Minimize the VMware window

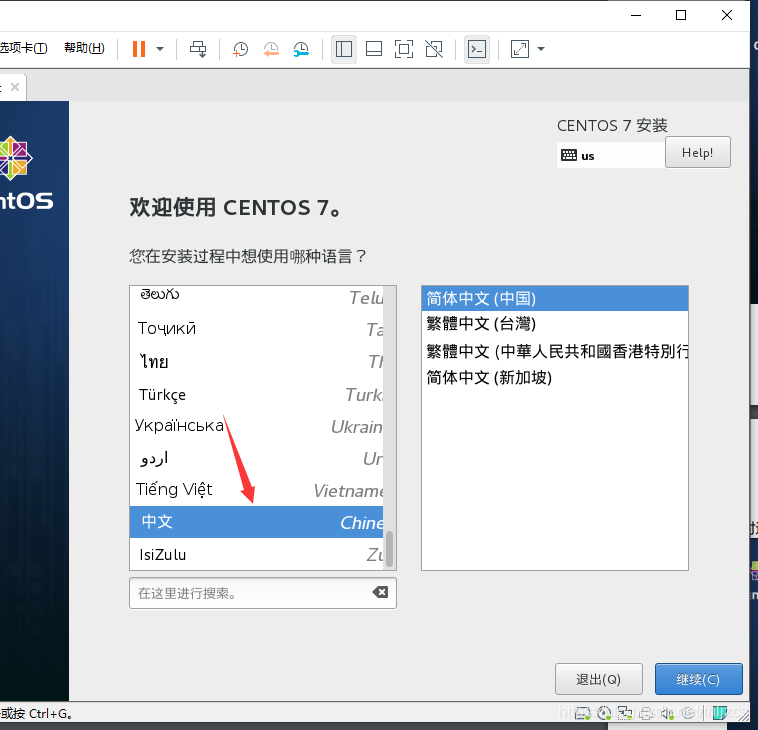(636, 15)
